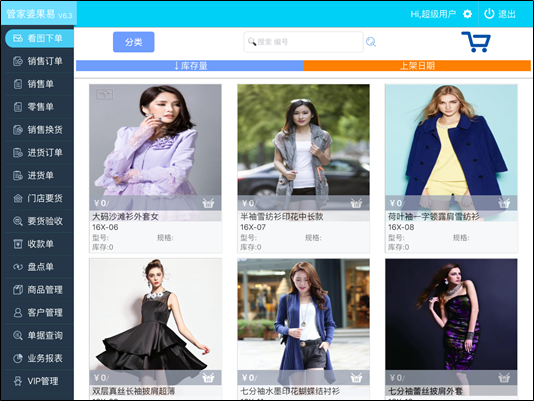The image size is (534, 401).
Task: Add 双层真丝长袖披肩超薄 to basket
Action: point(208,377)
